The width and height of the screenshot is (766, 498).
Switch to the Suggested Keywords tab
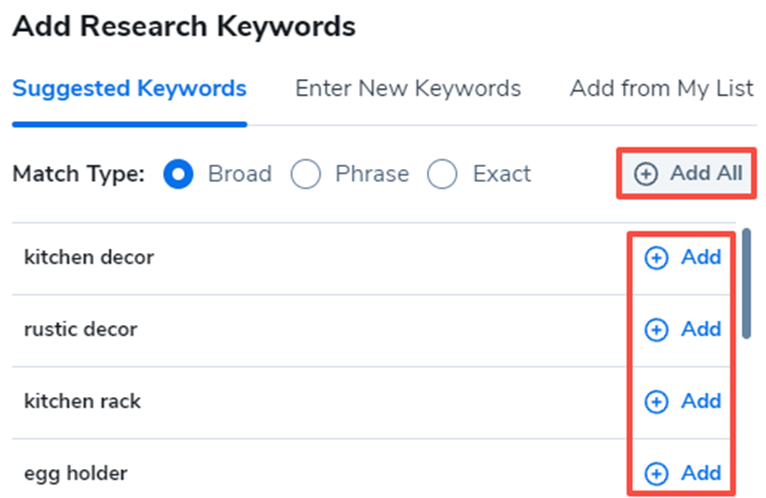point(129,88)
